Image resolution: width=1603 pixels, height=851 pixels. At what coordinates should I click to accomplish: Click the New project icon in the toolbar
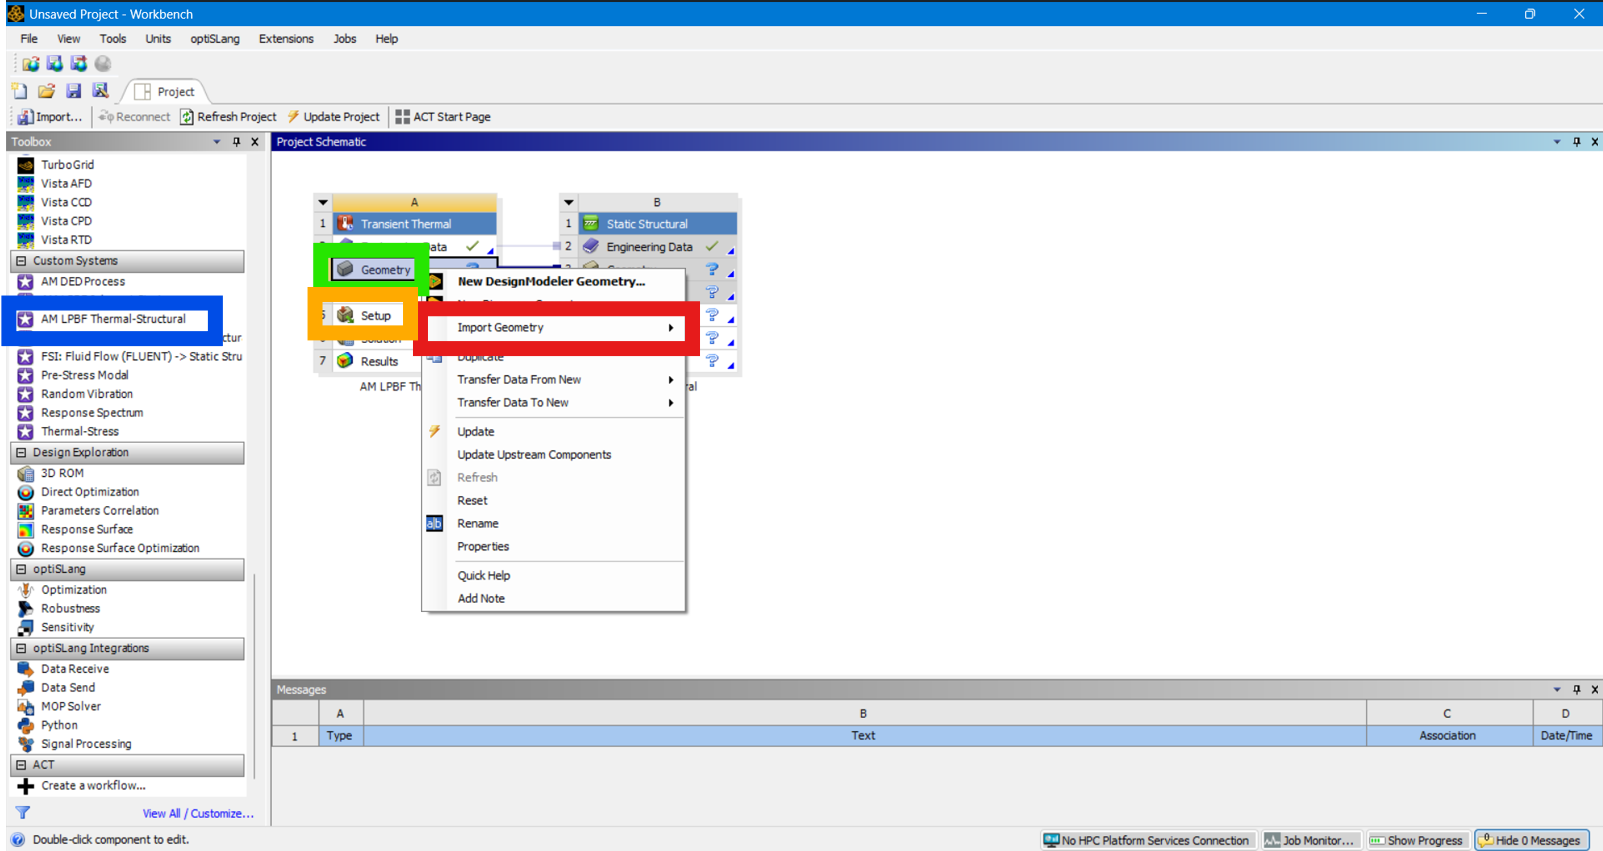click(x=19, y=91)
